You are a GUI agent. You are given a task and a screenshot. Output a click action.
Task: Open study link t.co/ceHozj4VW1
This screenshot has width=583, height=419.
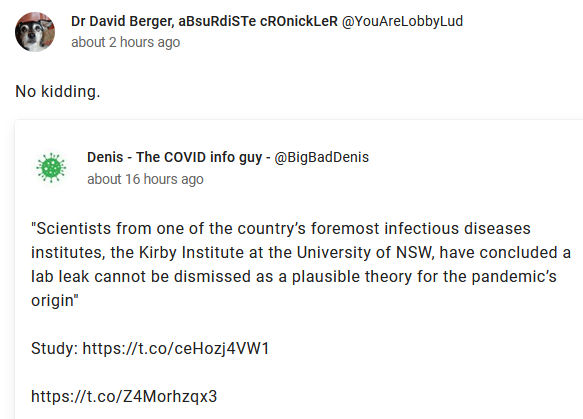[x=176, y=349]
